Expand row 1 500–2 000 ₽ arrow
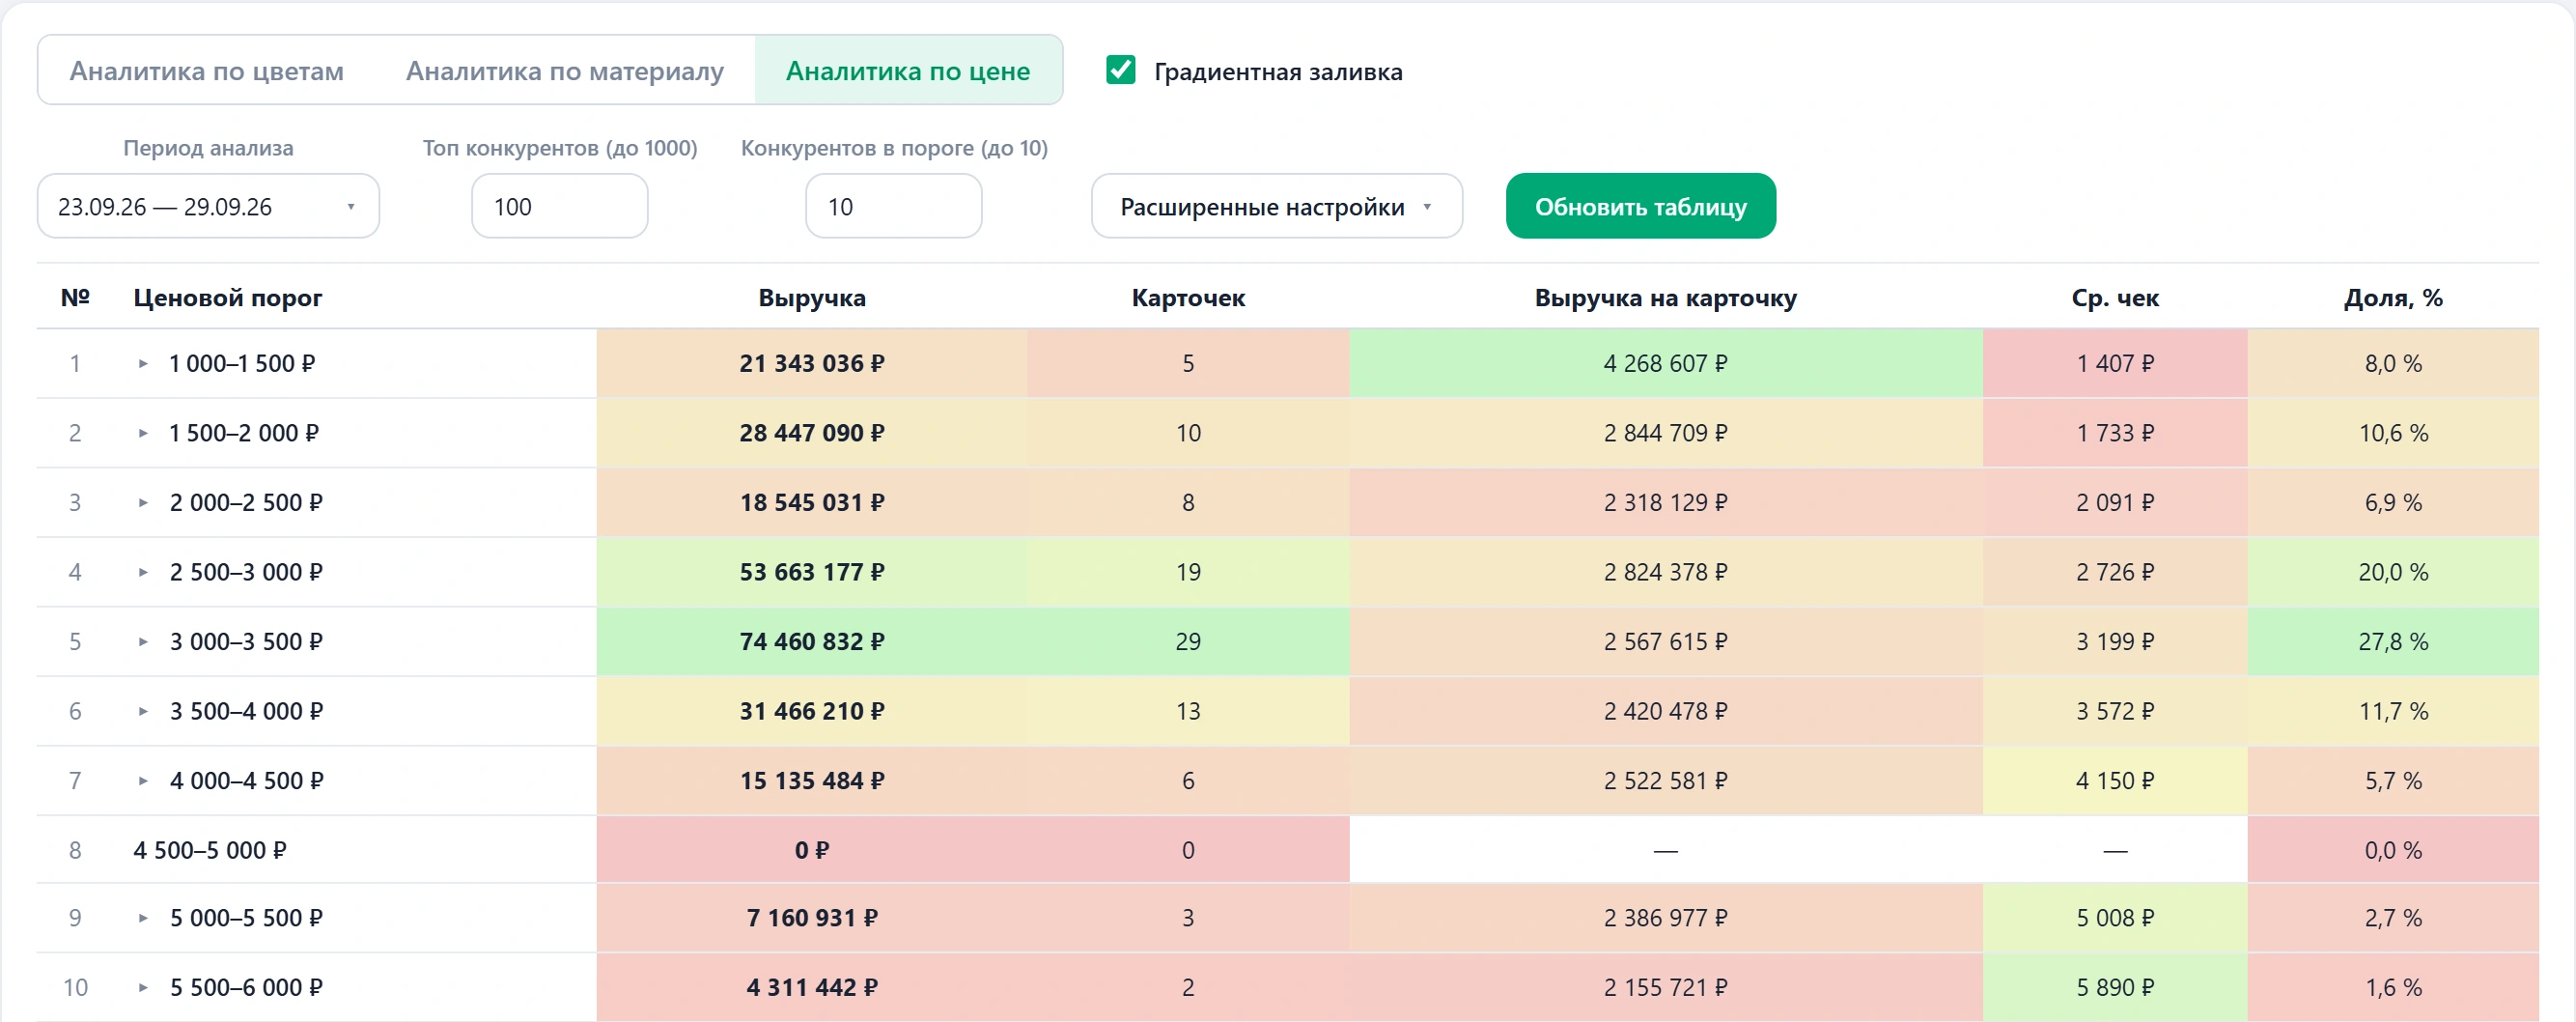Screen dimensions: 2576x1022 click(143, 433)
